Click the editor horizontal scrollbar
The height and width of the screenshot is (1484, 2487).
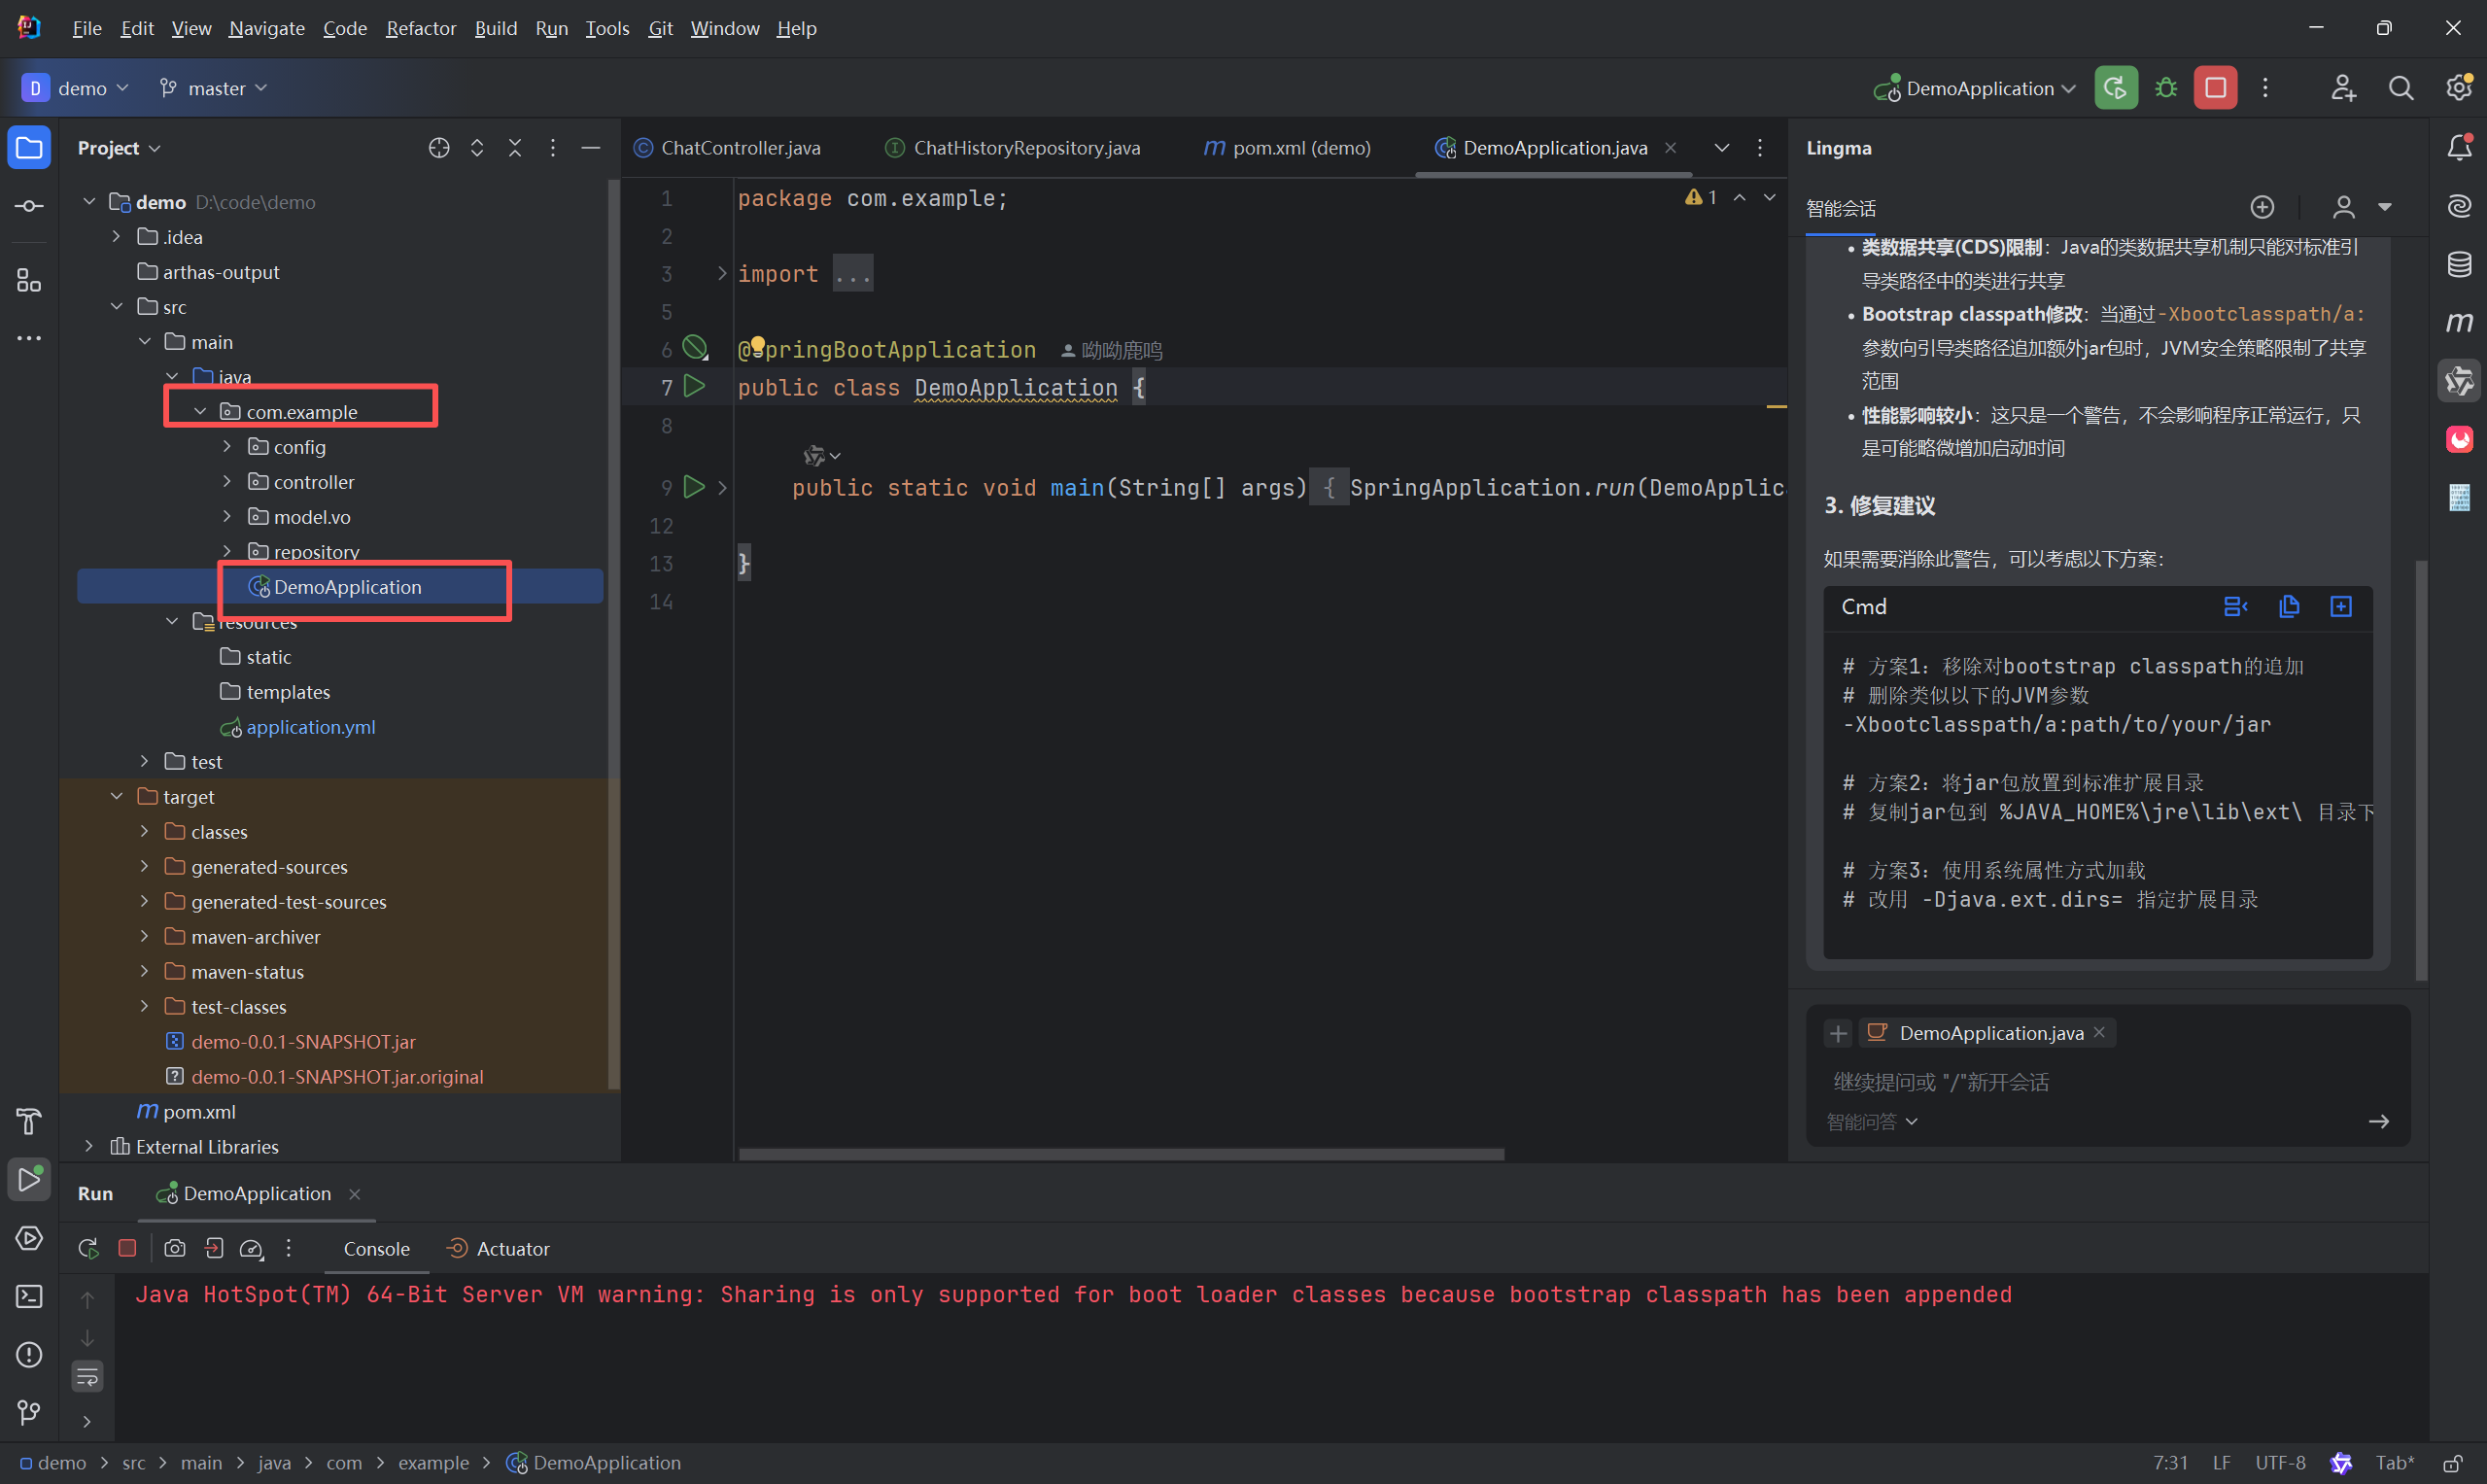(1120, 1154)
